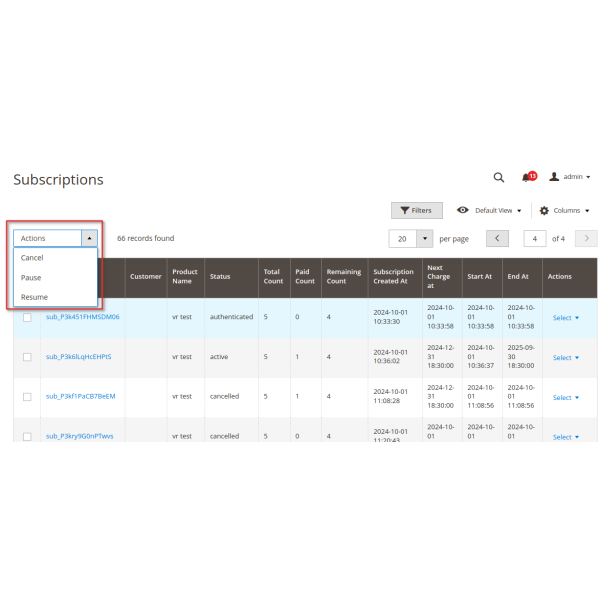600x600 pixels.
Task: Open the per page size dropdown arrow
Action: pos(424,239)
